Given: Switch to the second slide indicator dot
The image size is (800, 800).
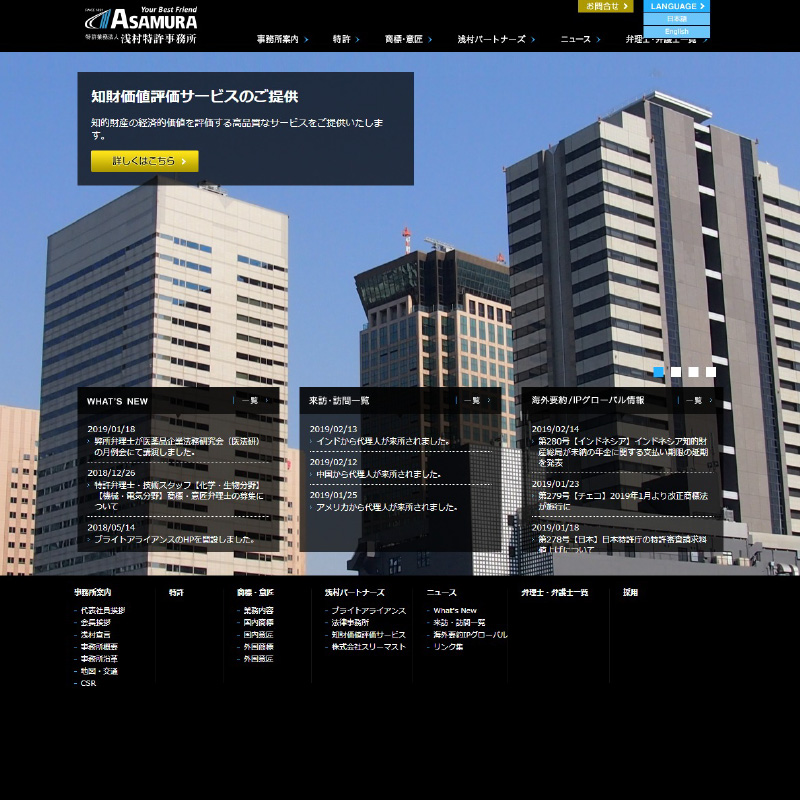Looking at the screenshot, I should [676, 372].
